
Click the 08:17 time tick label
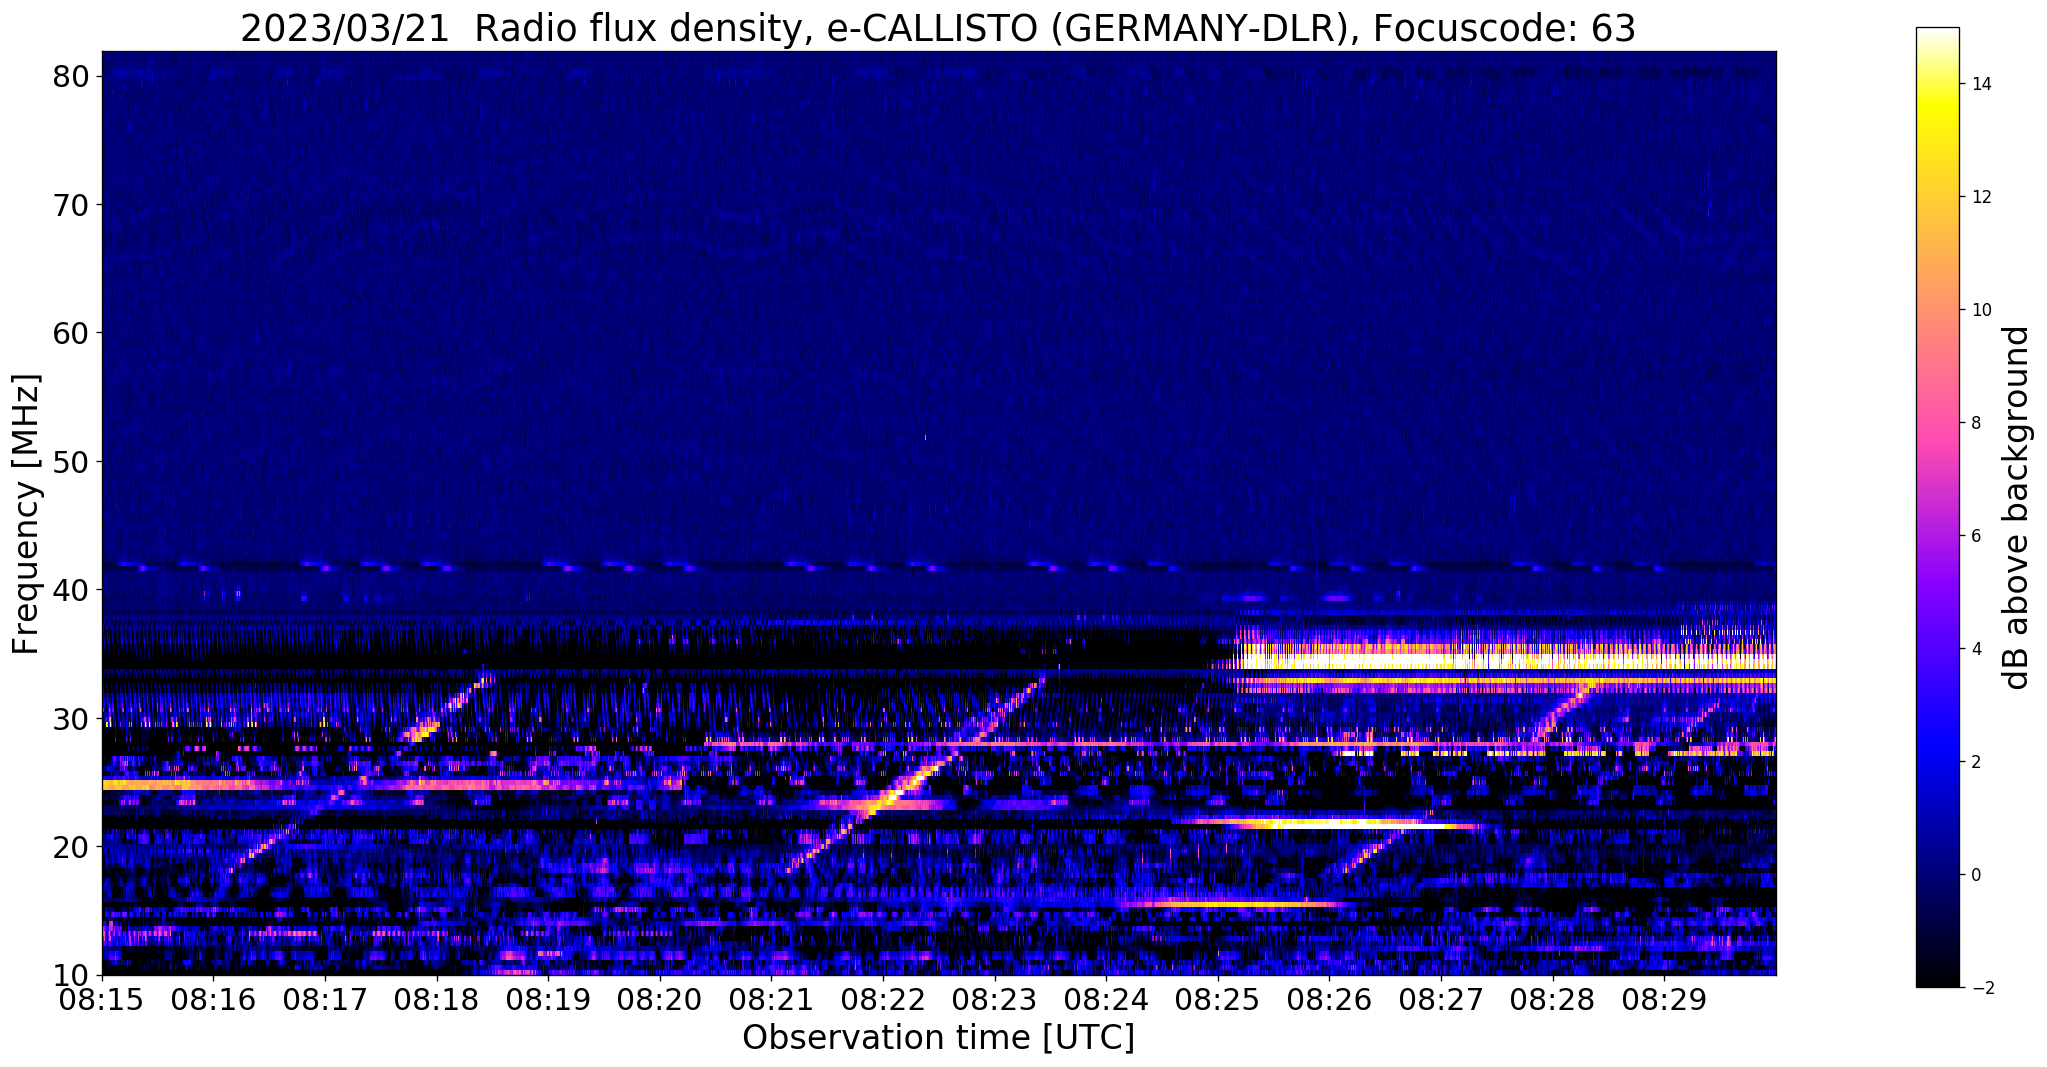tap(325, 1000)
